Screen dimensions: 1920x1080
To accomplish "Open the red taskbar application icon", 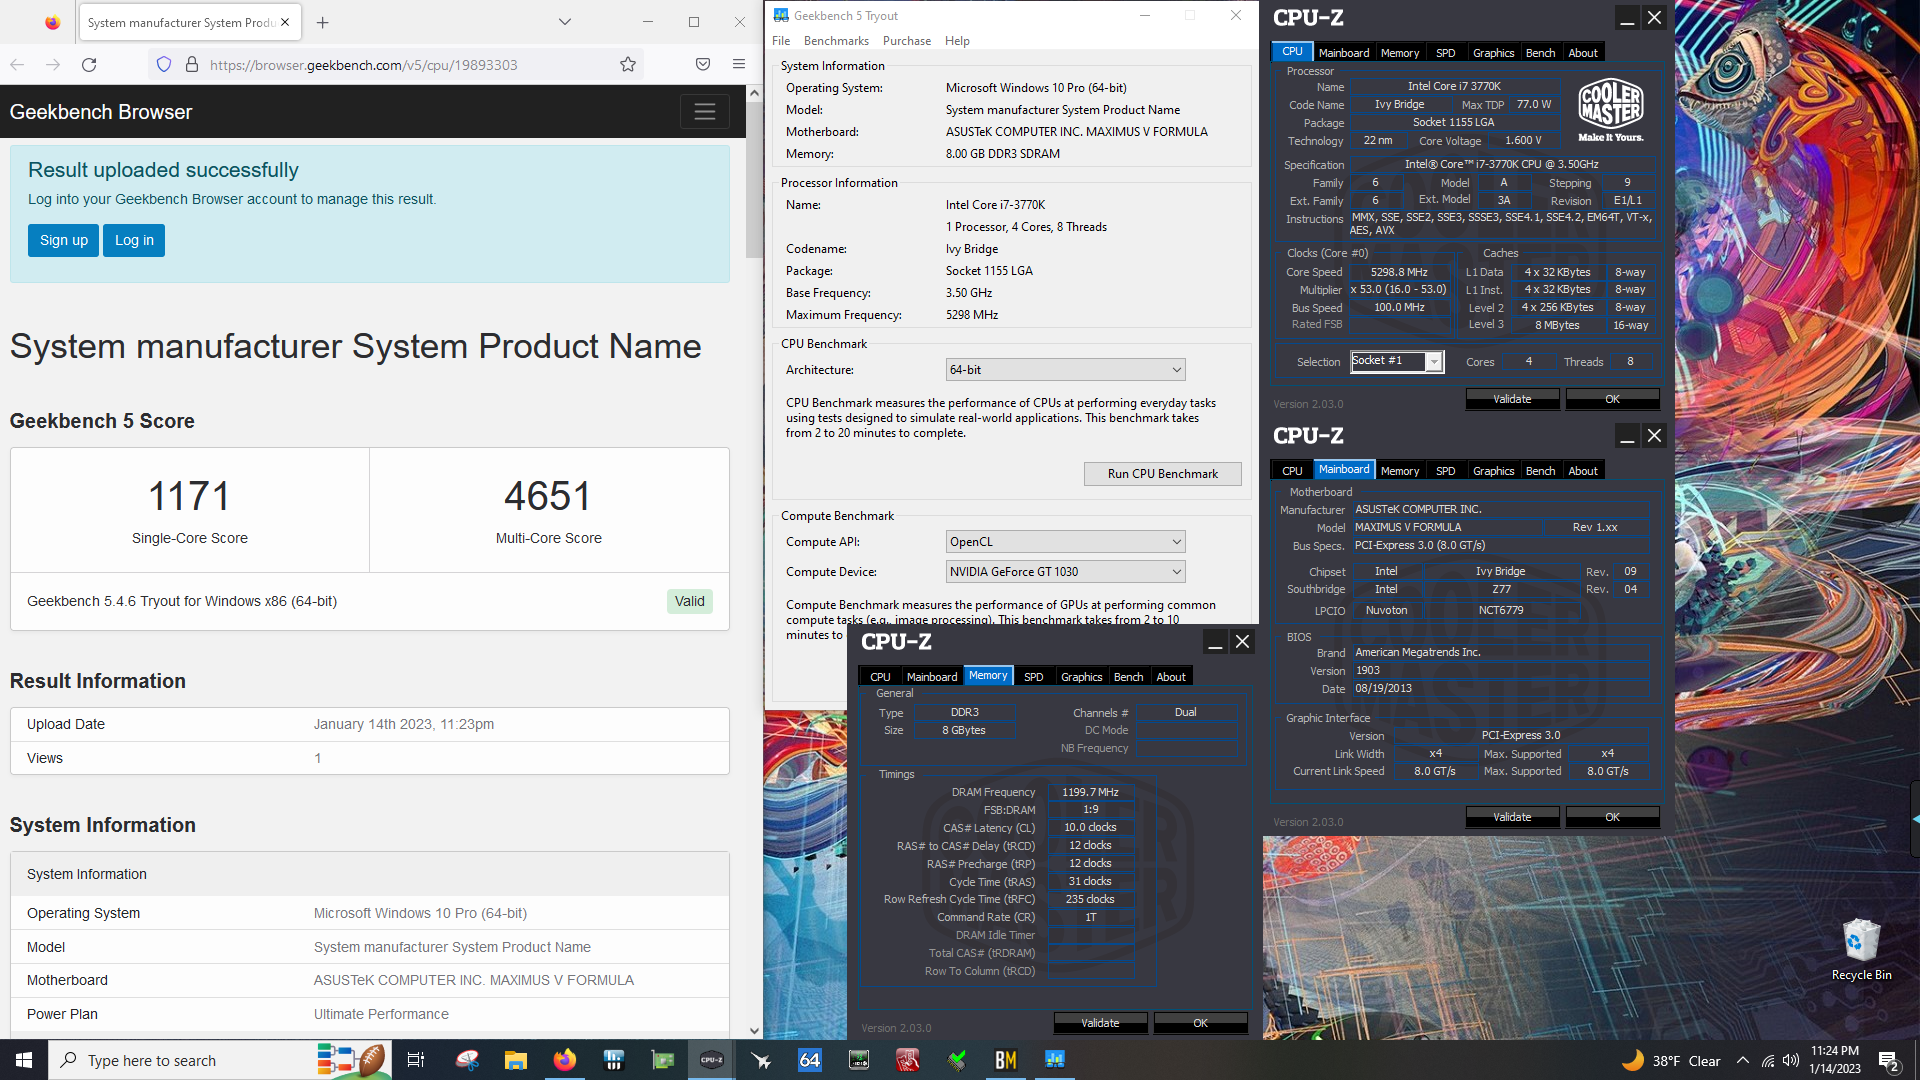I will click(x=908, y=1060).
